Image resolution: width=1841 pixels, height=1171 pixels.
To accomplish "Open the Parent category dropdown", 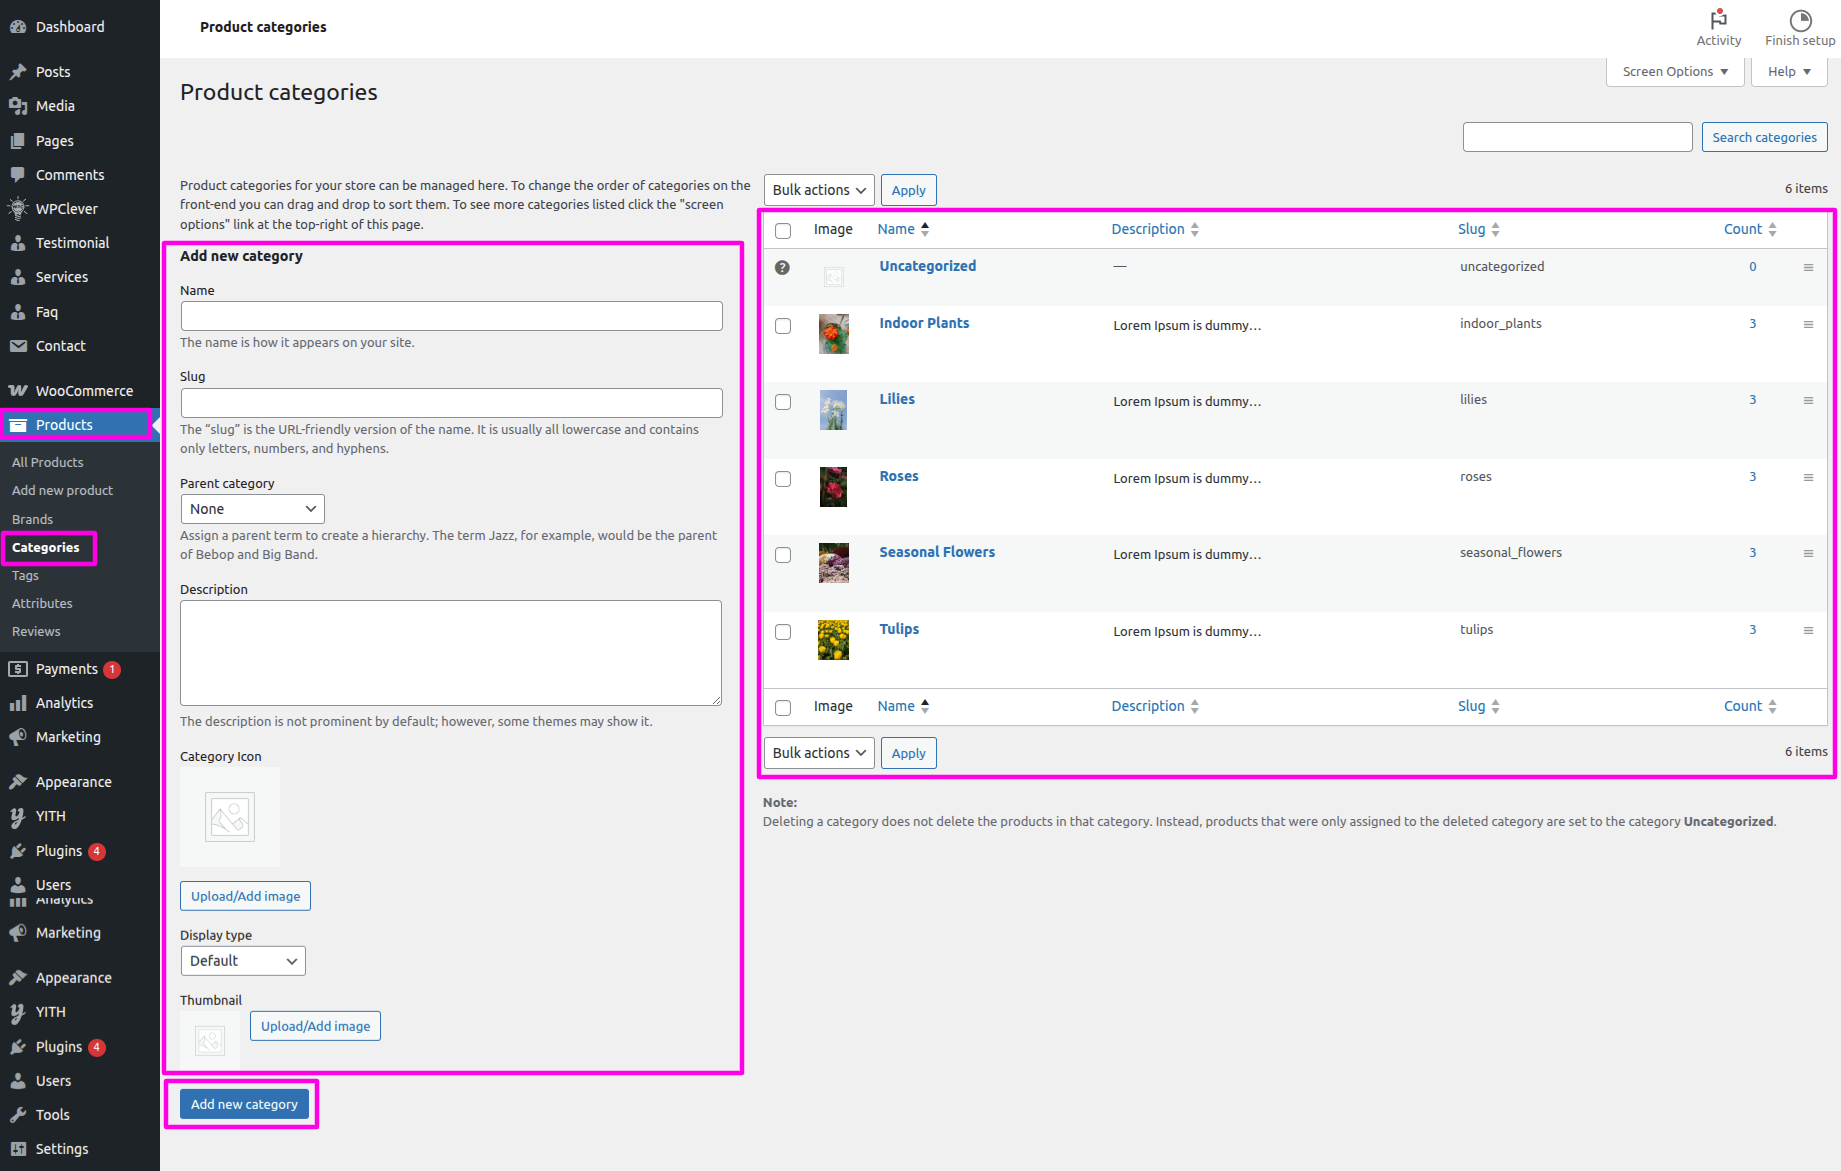I will pos(252,509).
